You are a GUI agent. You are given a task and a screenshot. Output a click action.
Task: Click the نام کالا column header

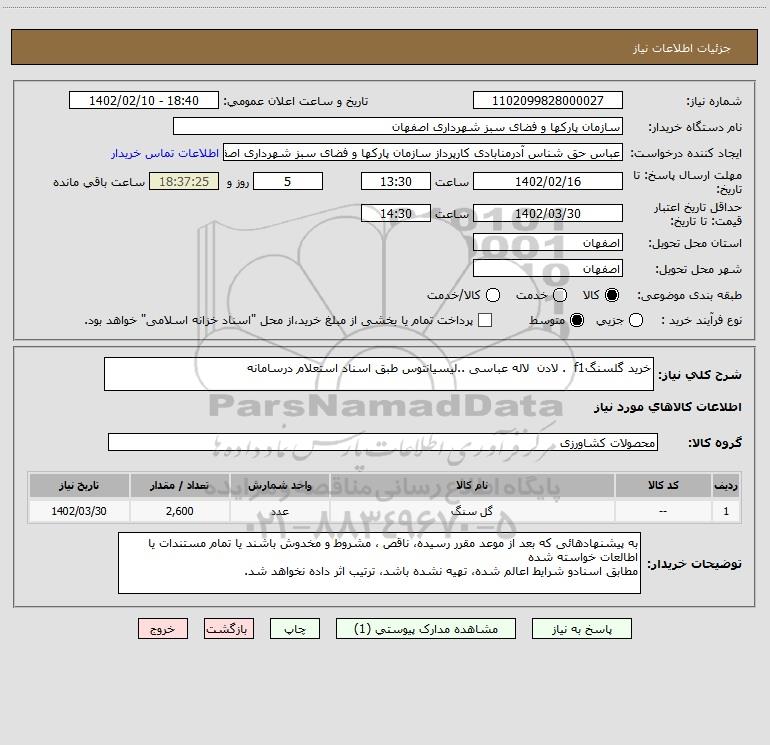[x=472, y=485]
